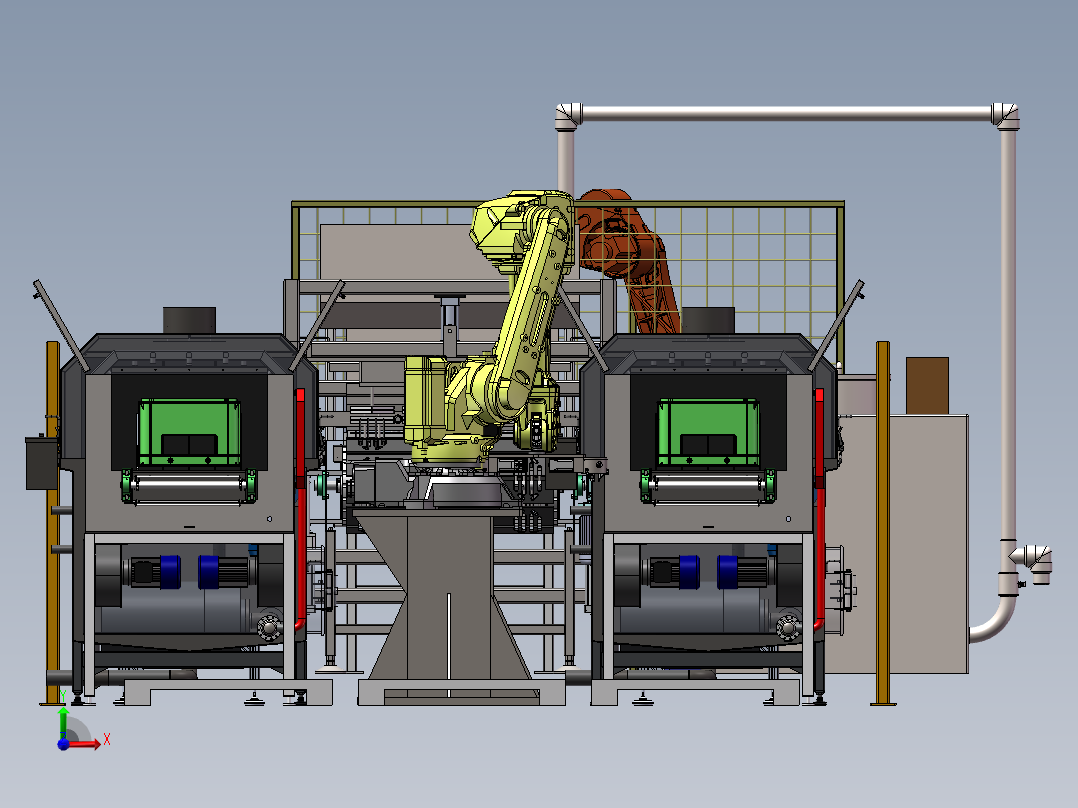Pick the central robot pedestal base
The height and width of the screenshot is (808, 1078).
450,605
